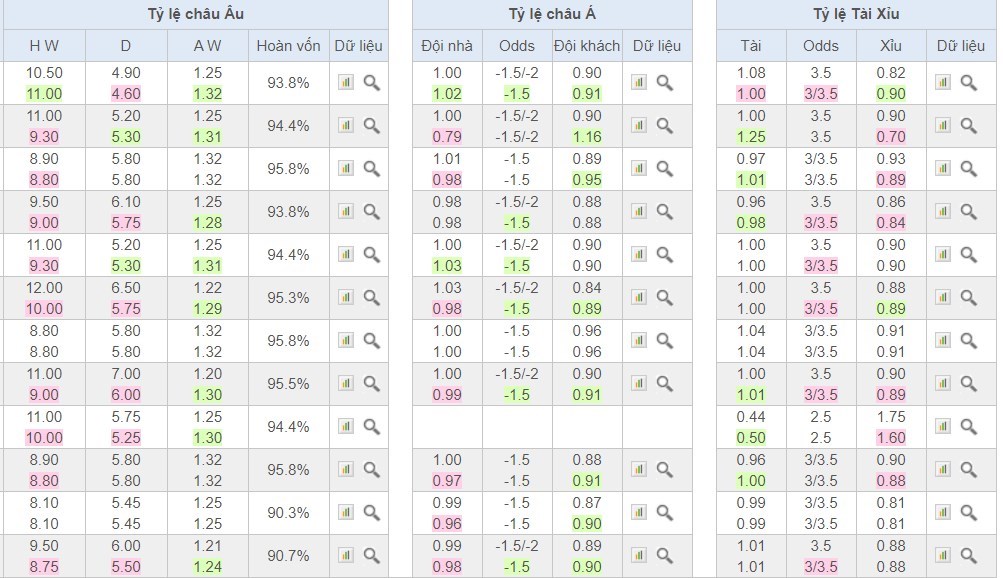Click the 95.3% Hoàn vốn value

pyautogui.click(x=288, y=298)
